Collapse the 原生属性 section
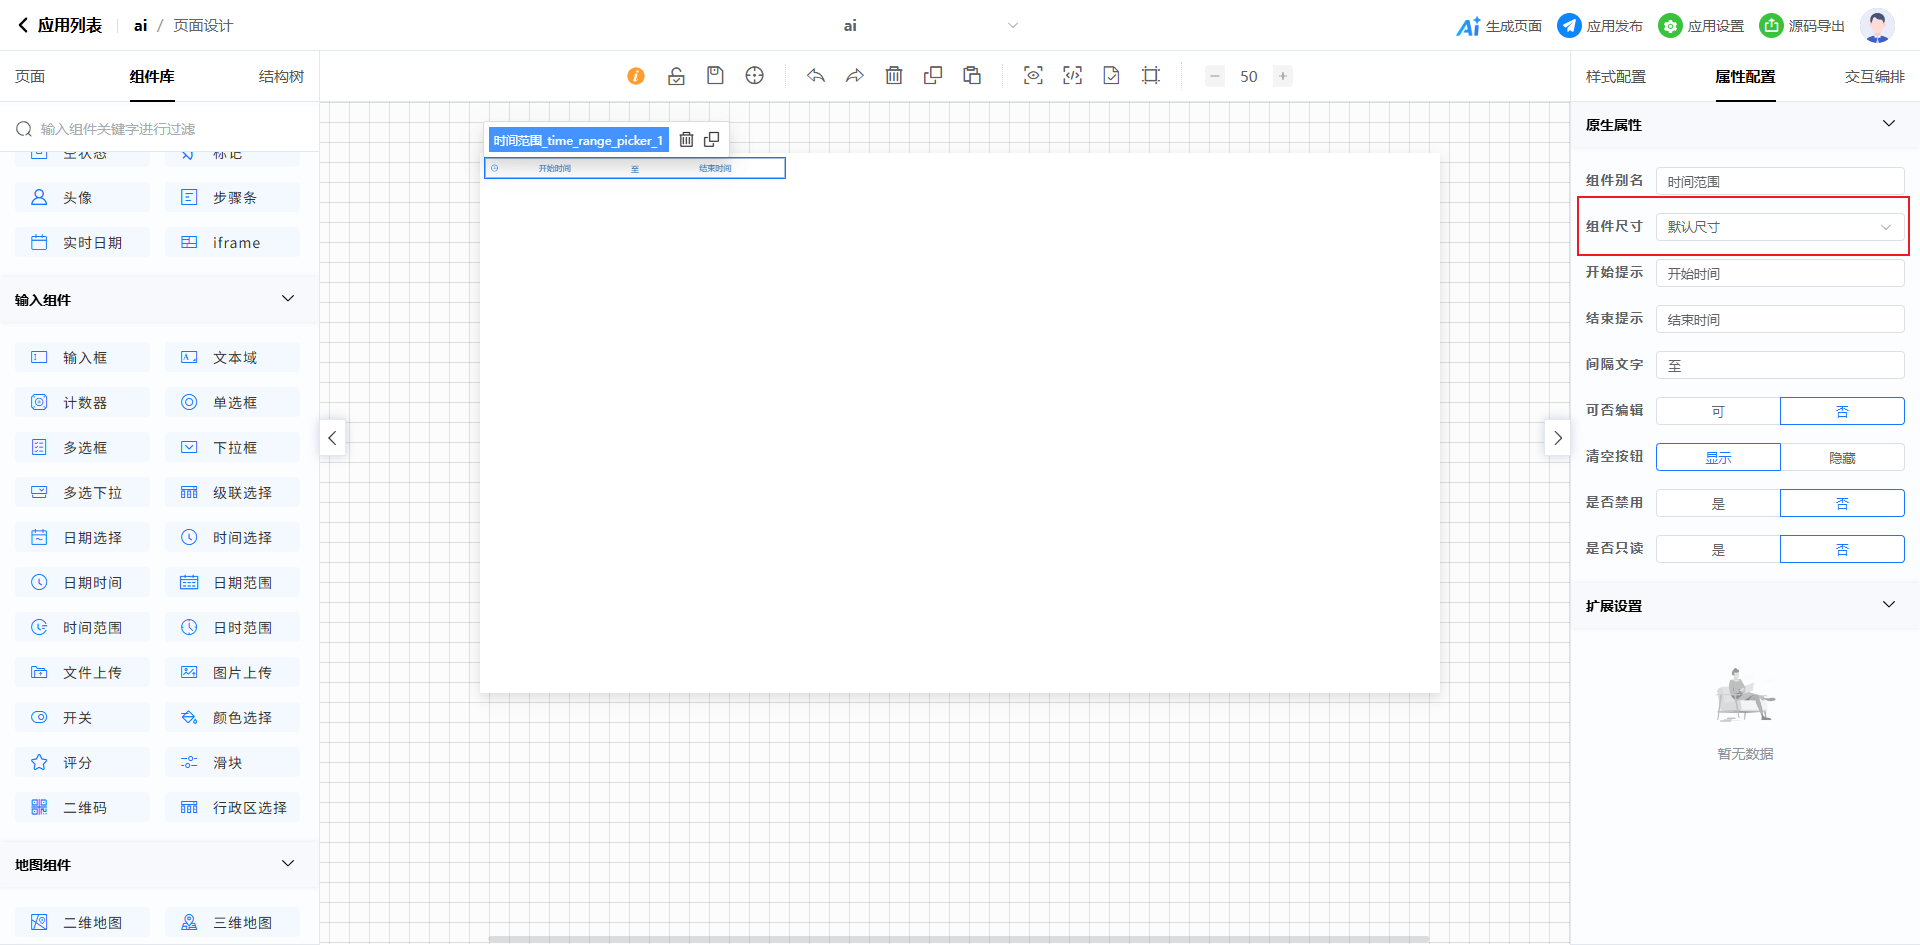The image size is (1920, 945). (x=1888, y=124)
